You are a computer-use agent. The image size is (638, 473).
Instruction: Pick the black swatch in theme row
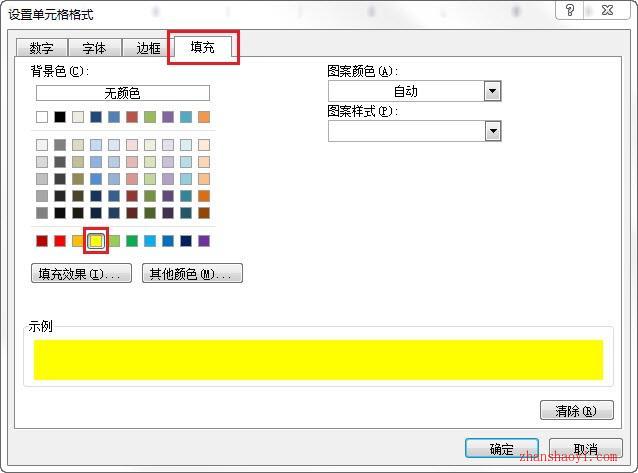coord(60,117)
